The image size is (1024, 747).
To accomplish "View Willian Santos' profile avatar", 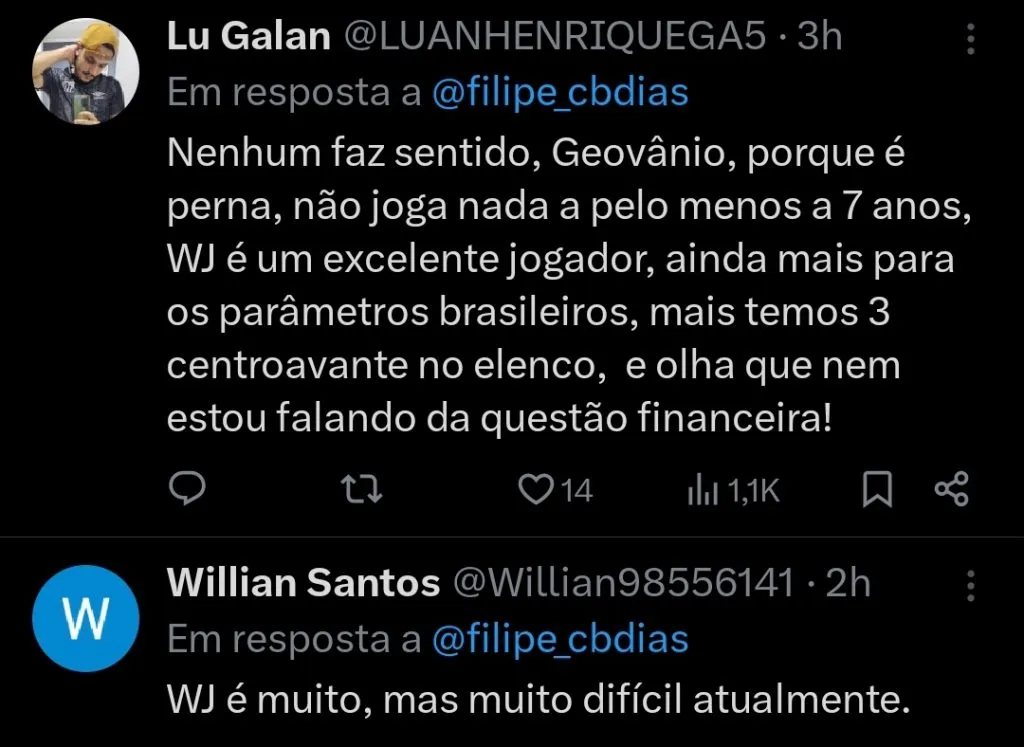I will pyautogui.click(x=85, y=618).
